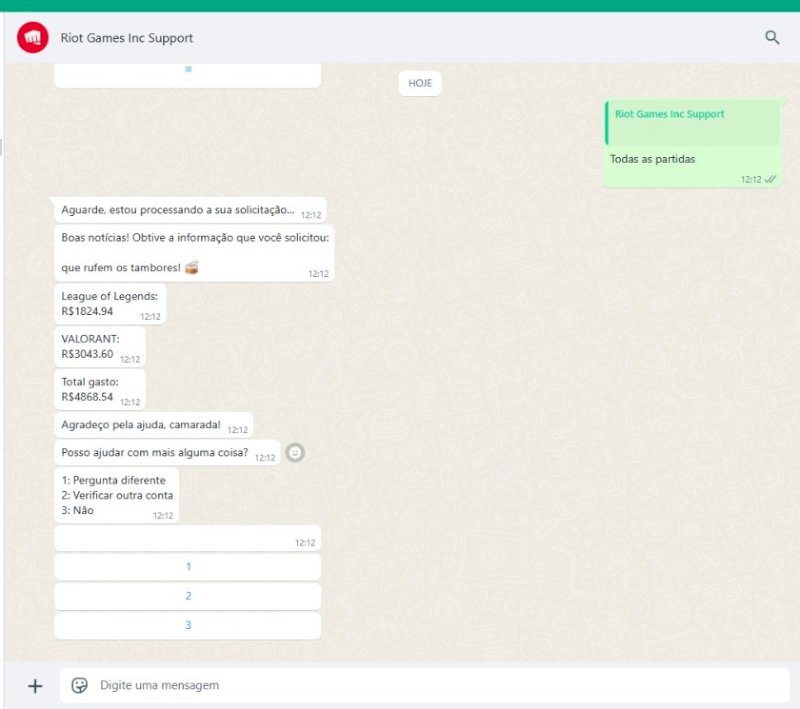The width and height of the screenshot is (800, 709).
Task: Choose quick reply button 1
Action: (x=188, y=567)
